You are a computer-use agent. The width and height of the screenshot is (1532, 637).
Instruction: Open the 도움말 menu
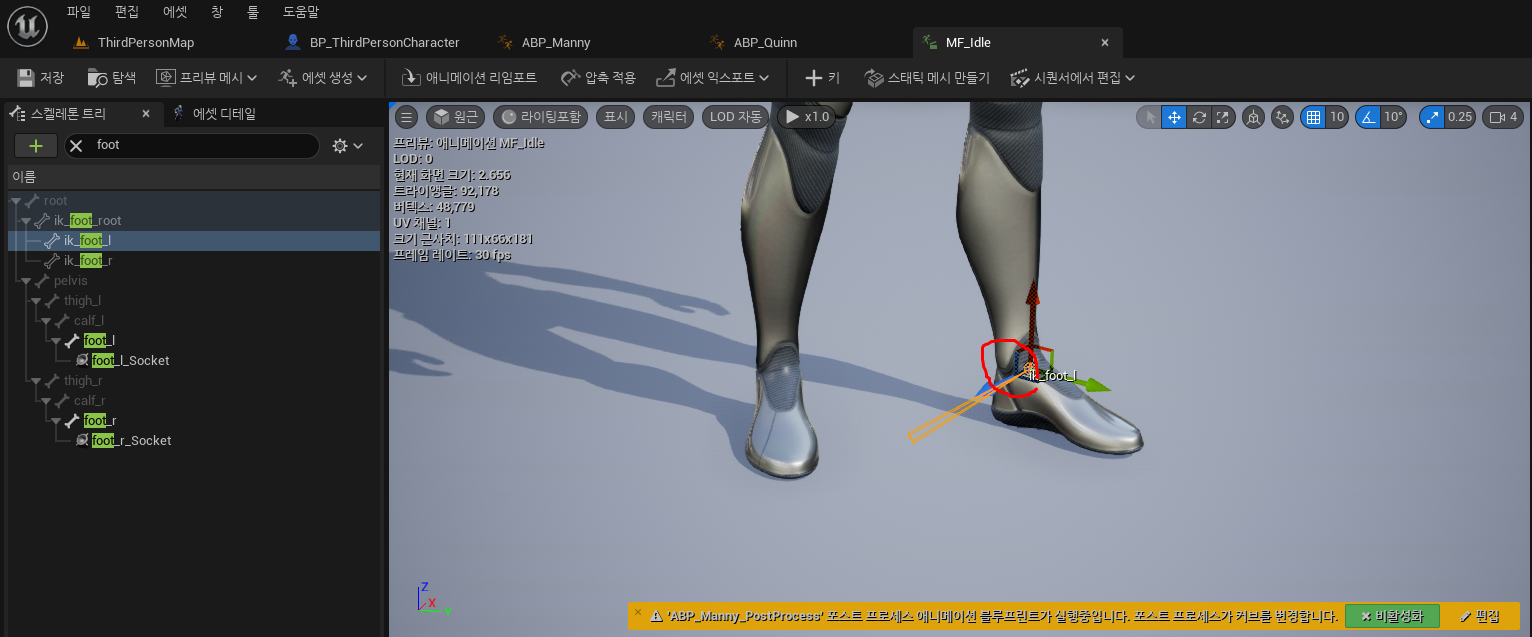point(301,12)
